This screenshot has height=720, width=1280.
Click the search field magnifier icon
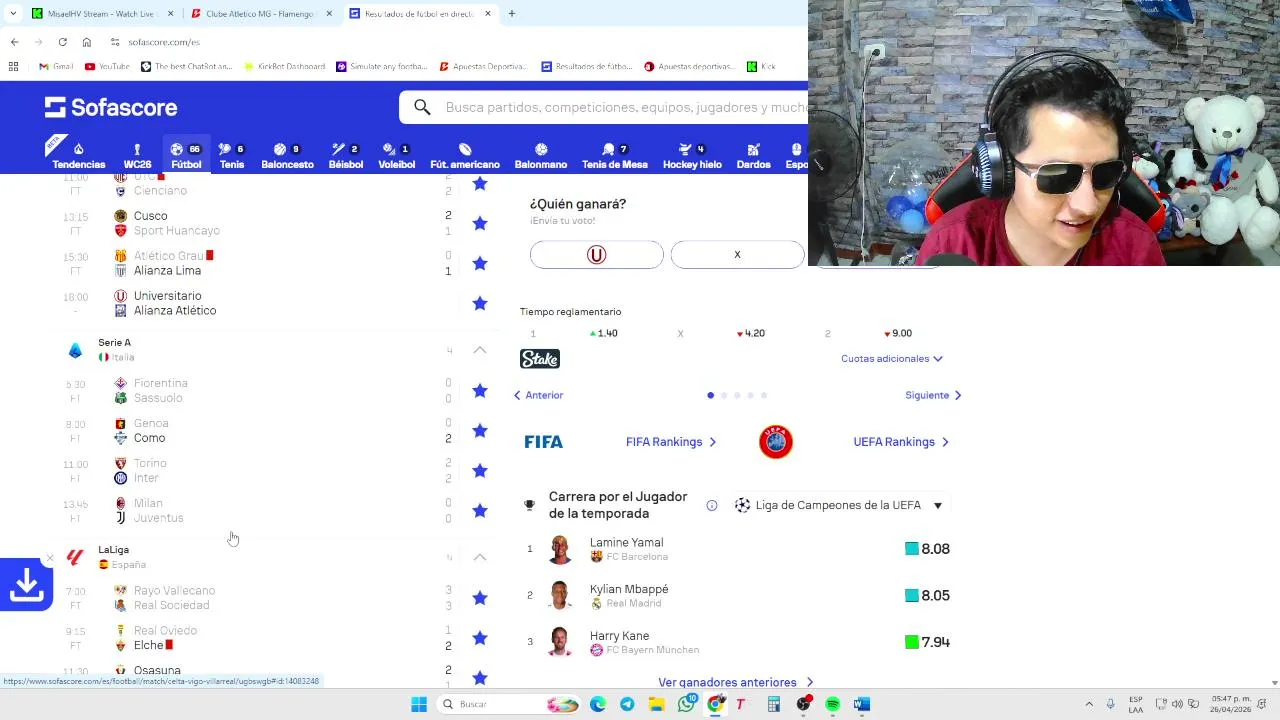click(422, 107)
